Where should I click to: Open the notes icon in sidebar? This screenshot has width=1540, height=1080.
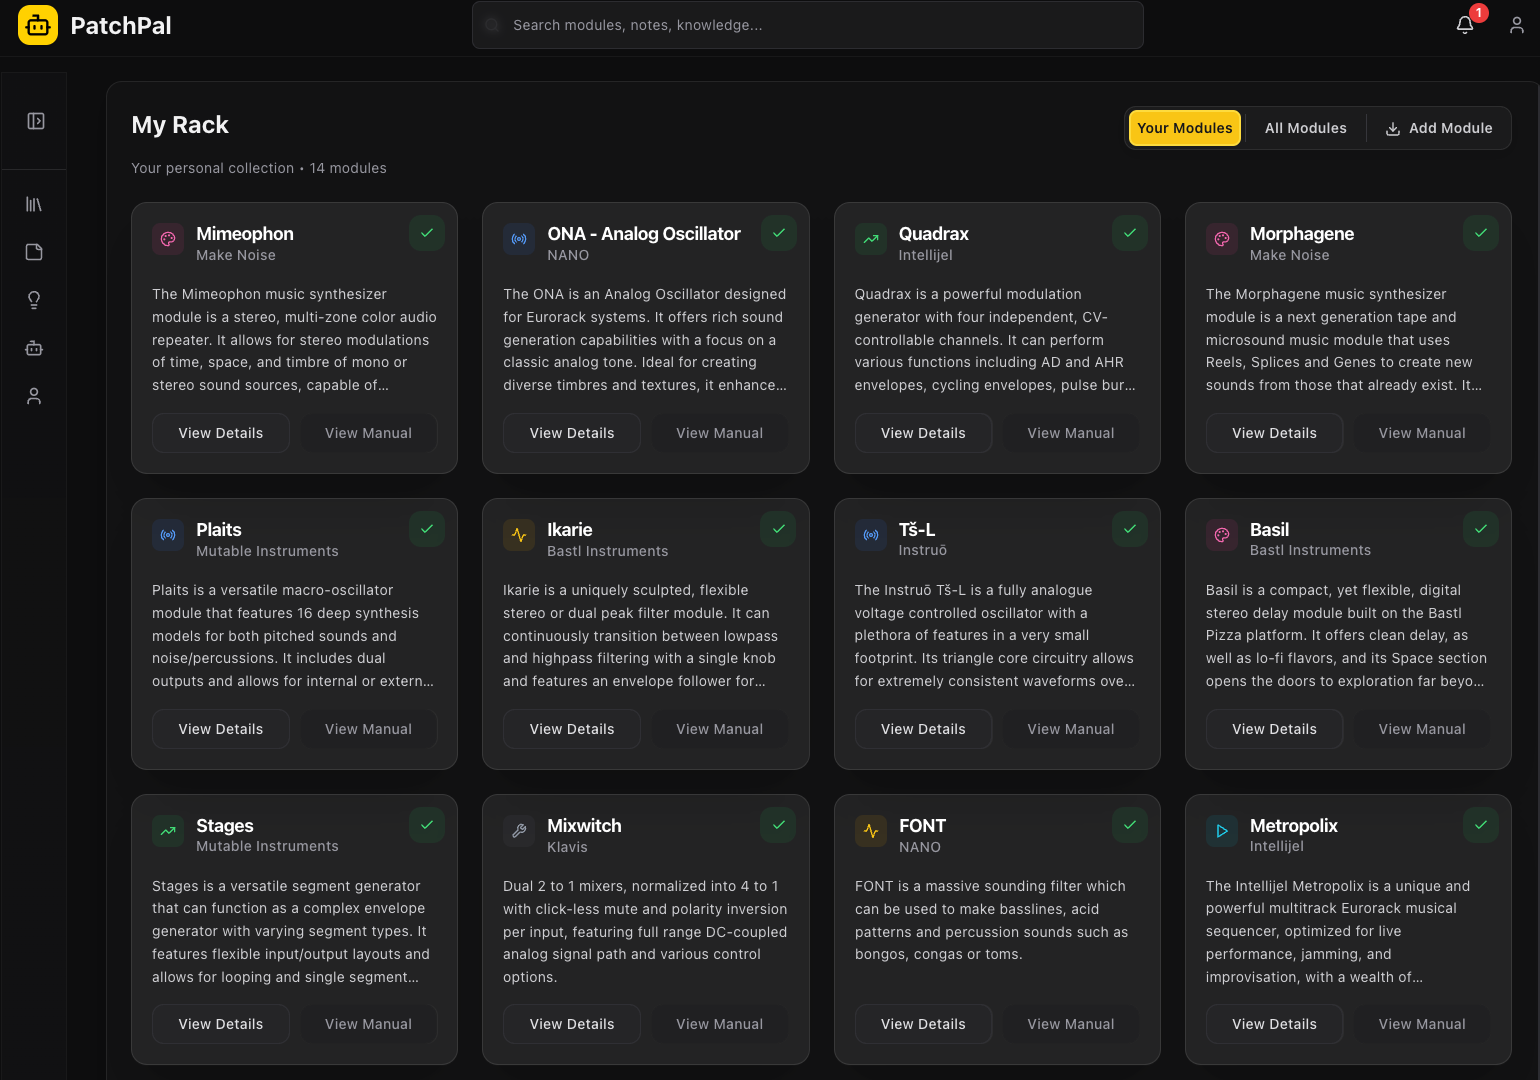pos(34,252)
